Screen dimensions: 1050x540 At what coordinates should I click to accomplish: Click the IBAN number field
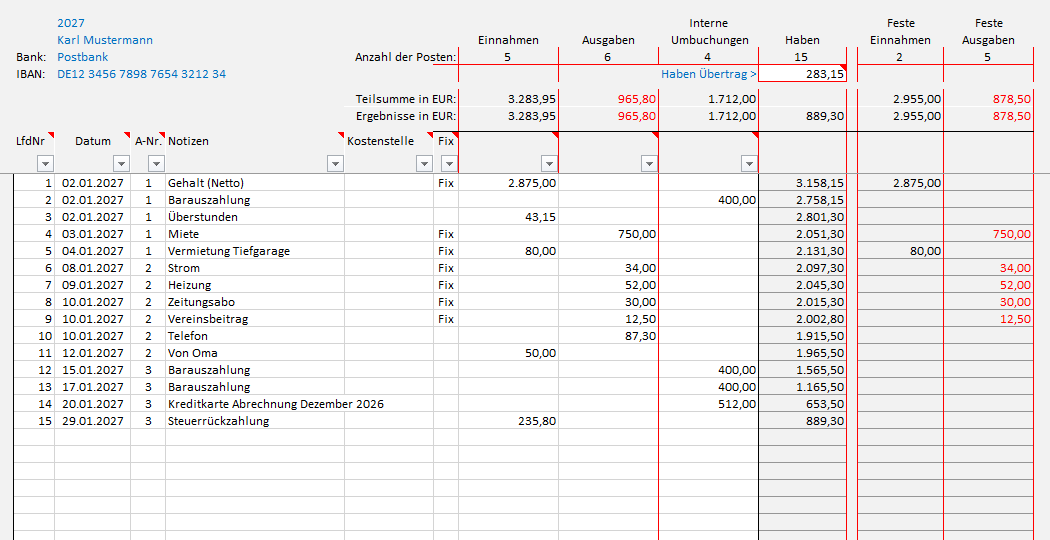[x=141, y=74]
